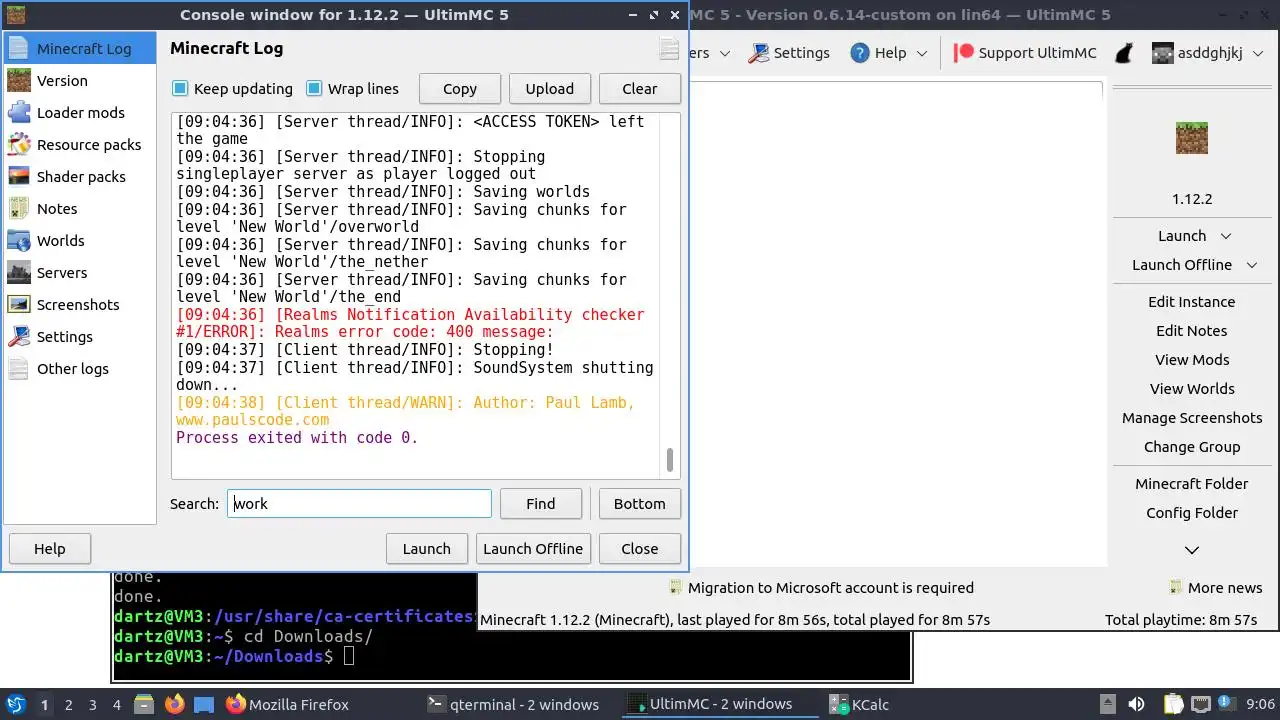
Task: Open the asddghjkj account dropdown
Action: (x=1207, y=53)
